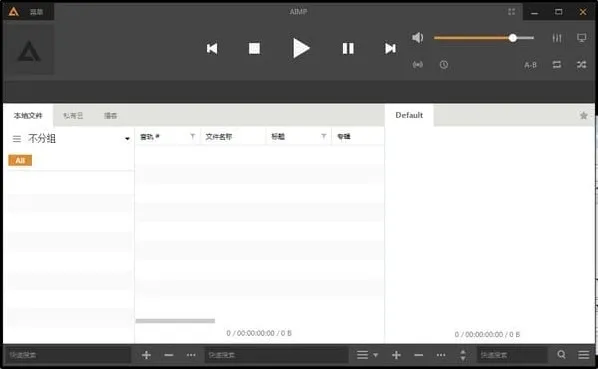Viewport: 598px width, 369px height.
Task: Filter the track number column
Action: coord(193,136)
